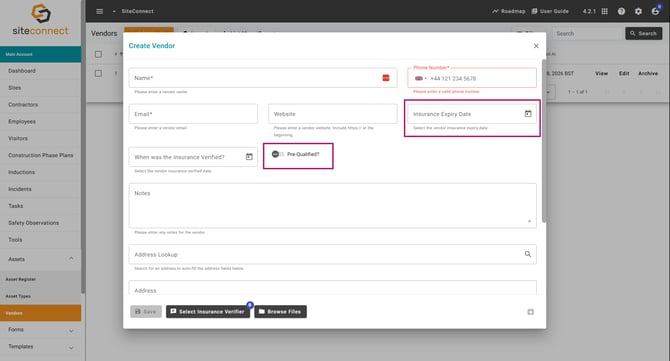Check the checkbox for vendor row 1
This screenshot has width=670, height=361.
(x=98, y=73)
